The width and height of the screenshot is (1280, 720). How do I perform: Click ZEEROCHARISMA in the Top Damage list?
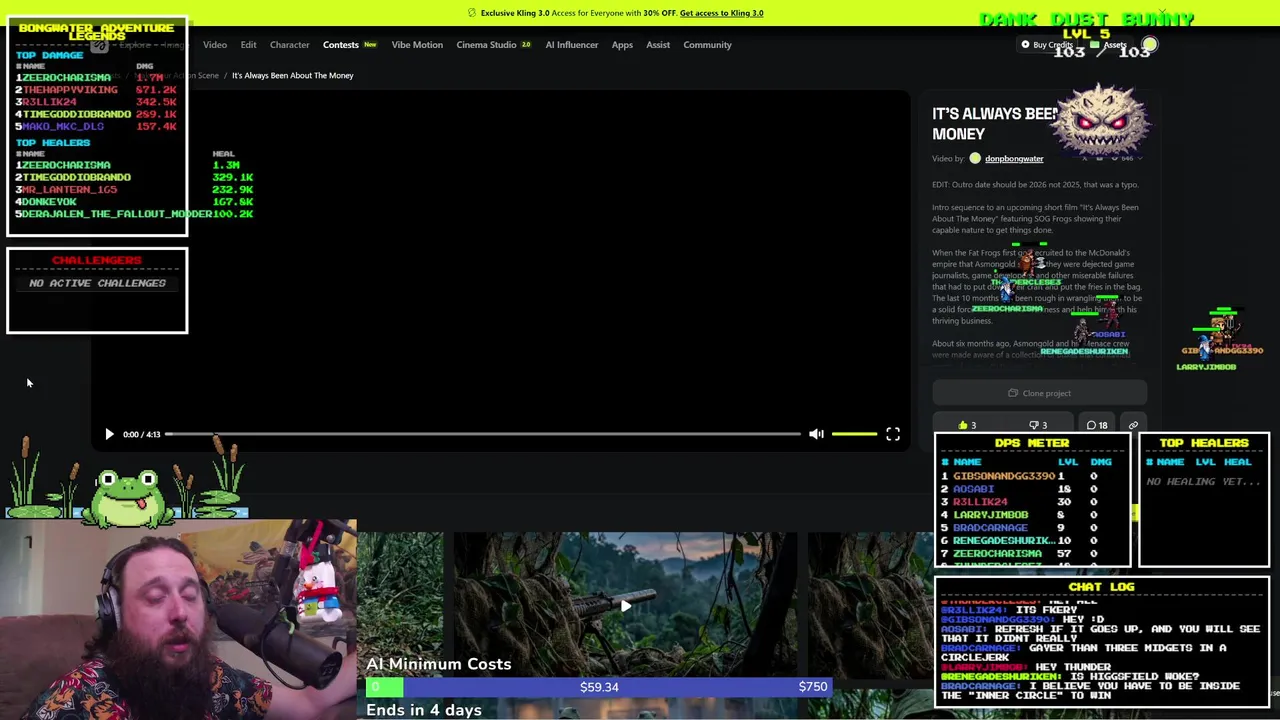[x=66, y=77]
